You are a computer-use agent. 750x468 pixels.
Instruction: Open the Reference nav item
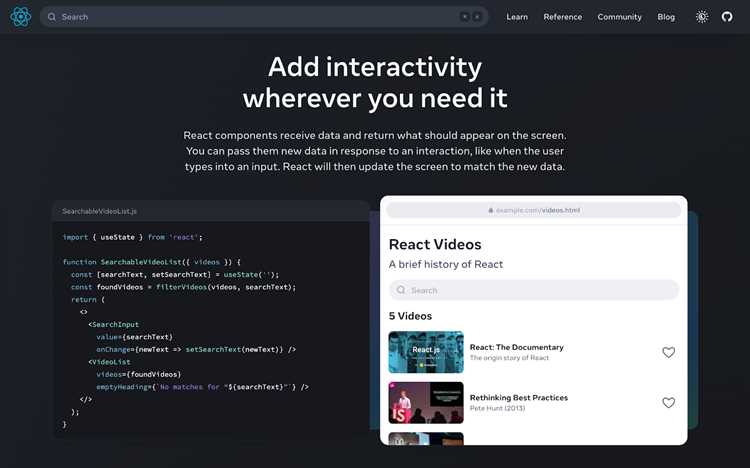pyautogui.click(x=562, y=17)
